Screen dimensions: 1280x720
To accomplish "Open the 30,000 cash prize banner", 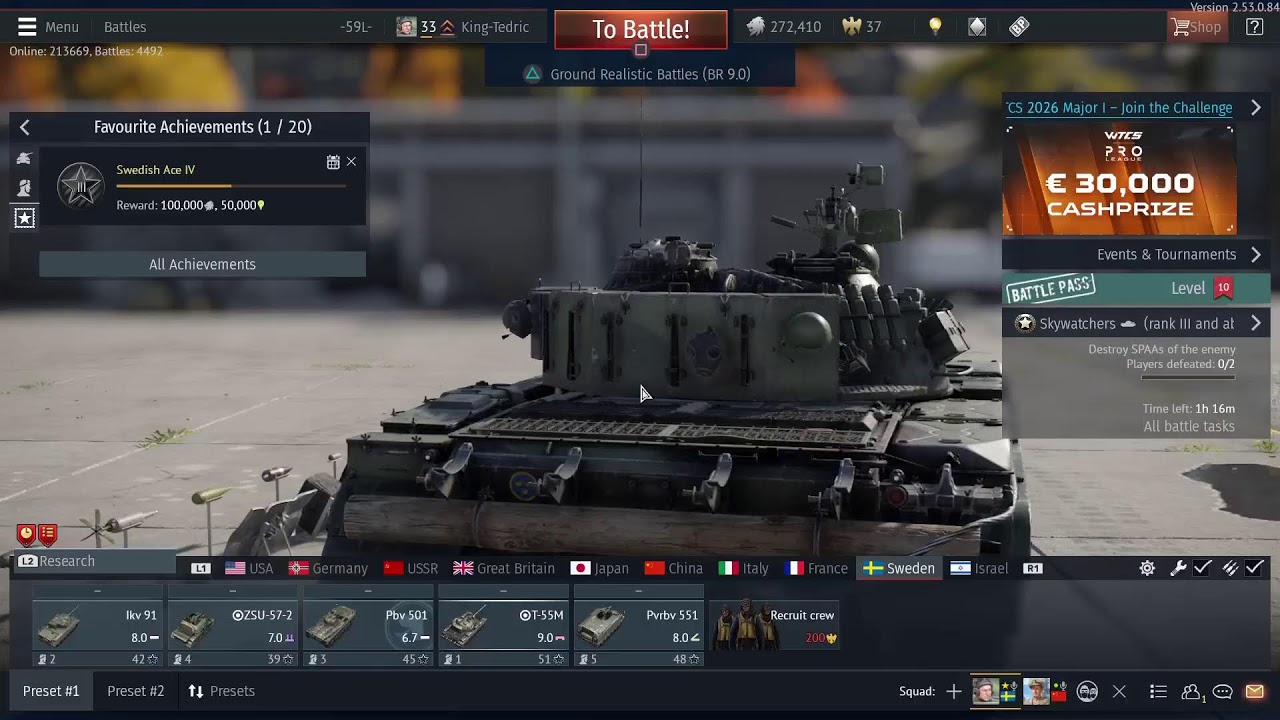I will pos(1120,180).
